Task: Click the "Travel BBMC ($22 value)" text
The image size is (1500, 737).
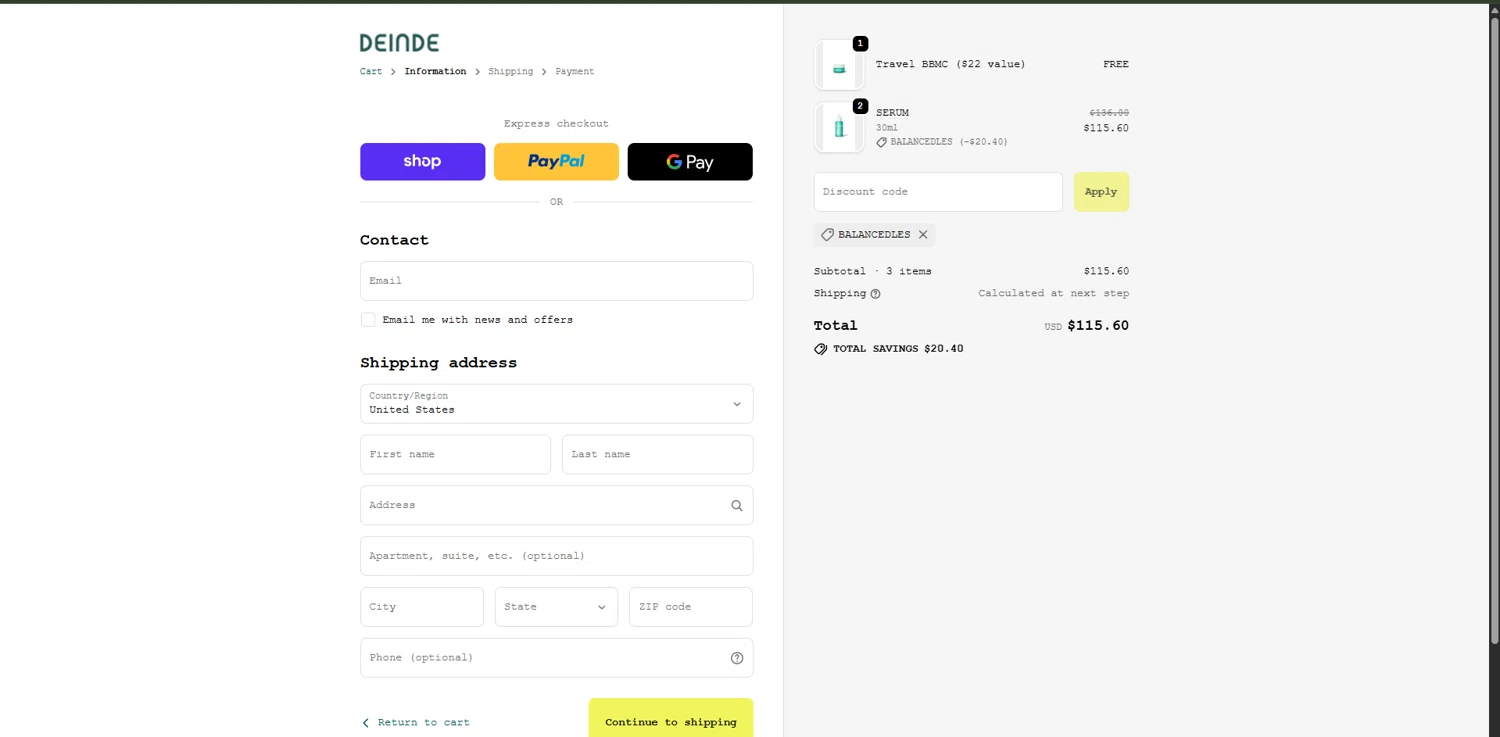Action: [x=950, y=64]
